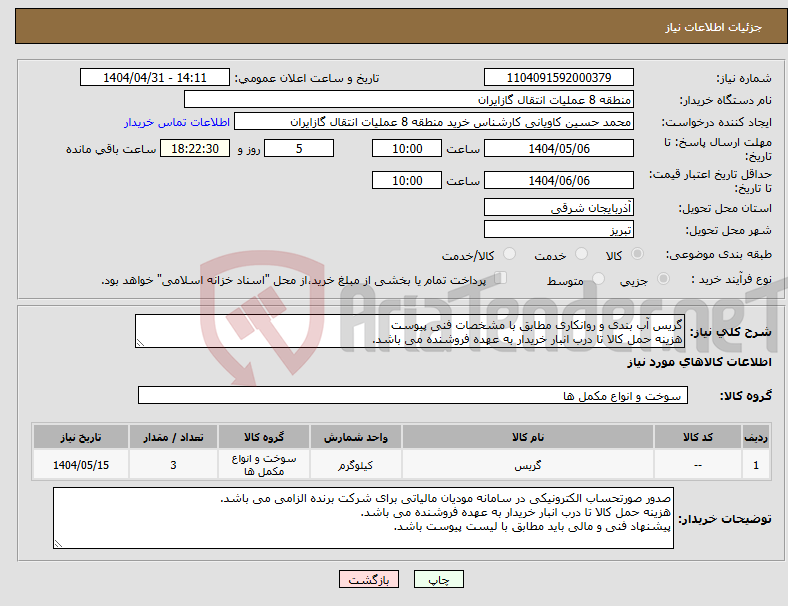The image size is (788, 606).
Task: Click the تاریخ نیاز column header
Action: [x=81, y=437]
